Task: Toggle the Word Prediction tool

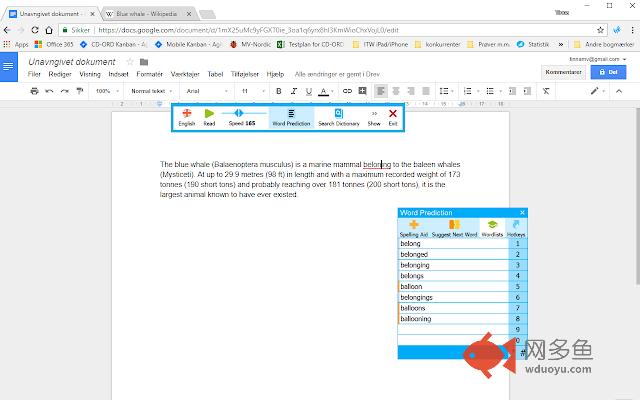Action: pyautogui.click(x=291, y=118)
